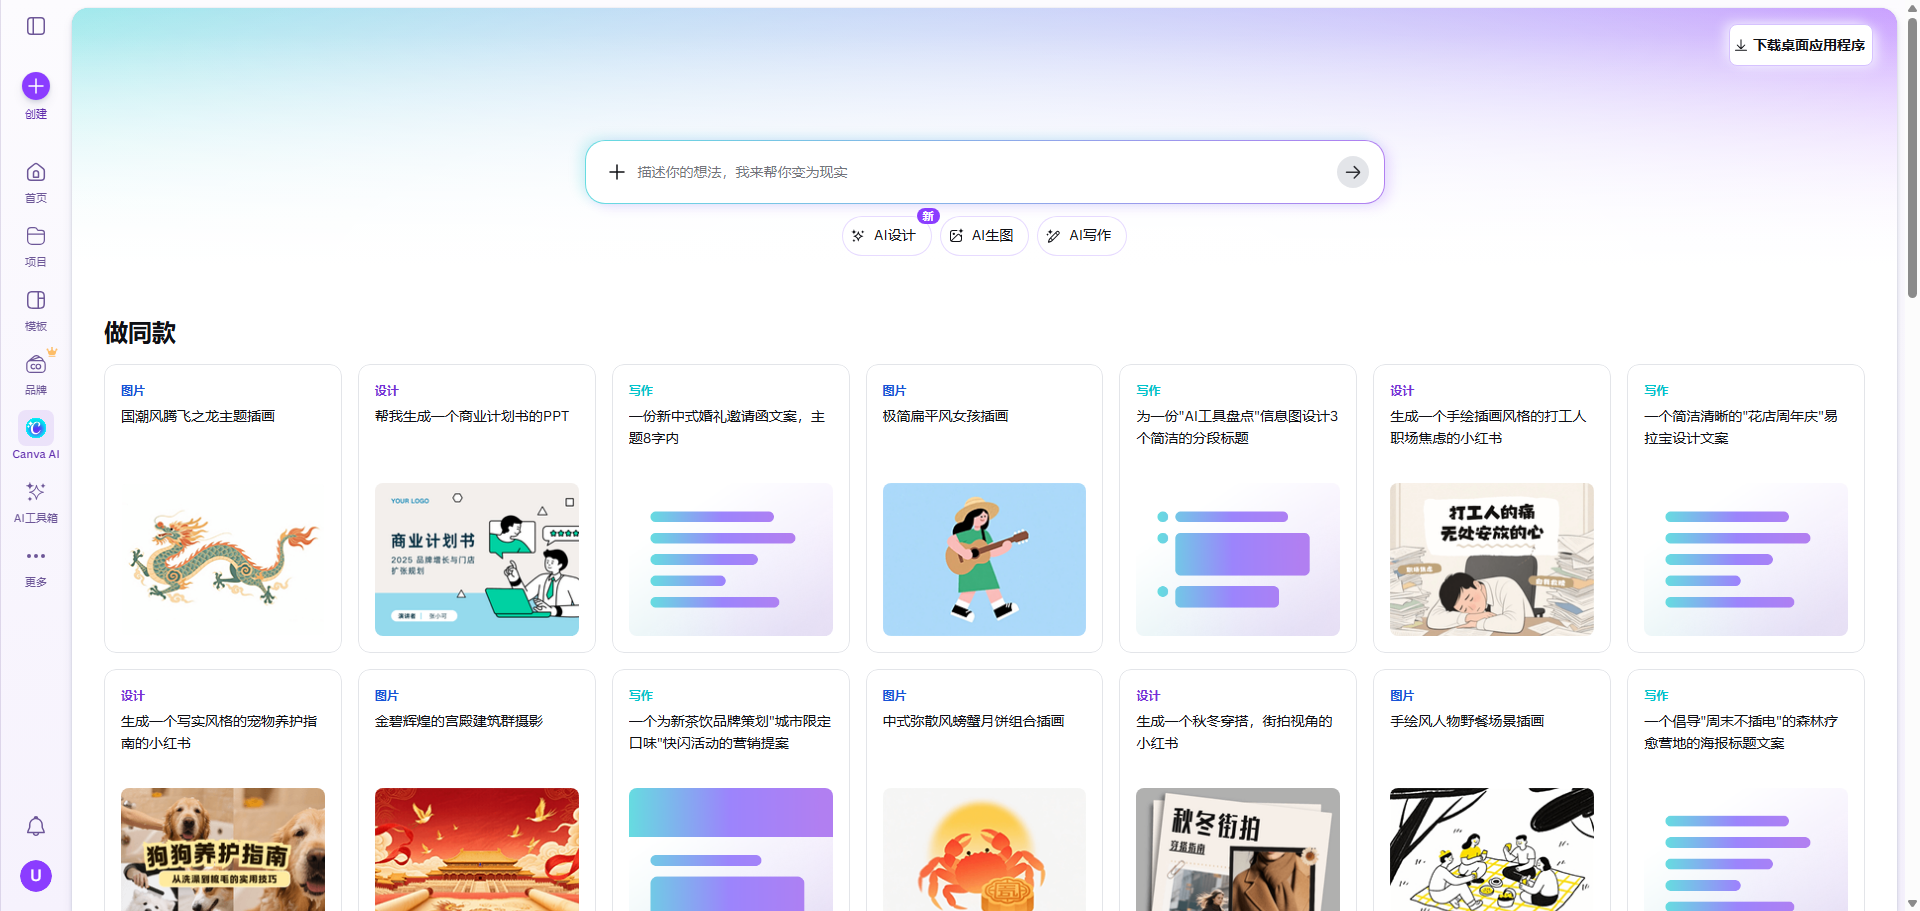1920x911 pixels.
Task: Open the 商业计划书 PPT template card
Action: tap(476, 507)
